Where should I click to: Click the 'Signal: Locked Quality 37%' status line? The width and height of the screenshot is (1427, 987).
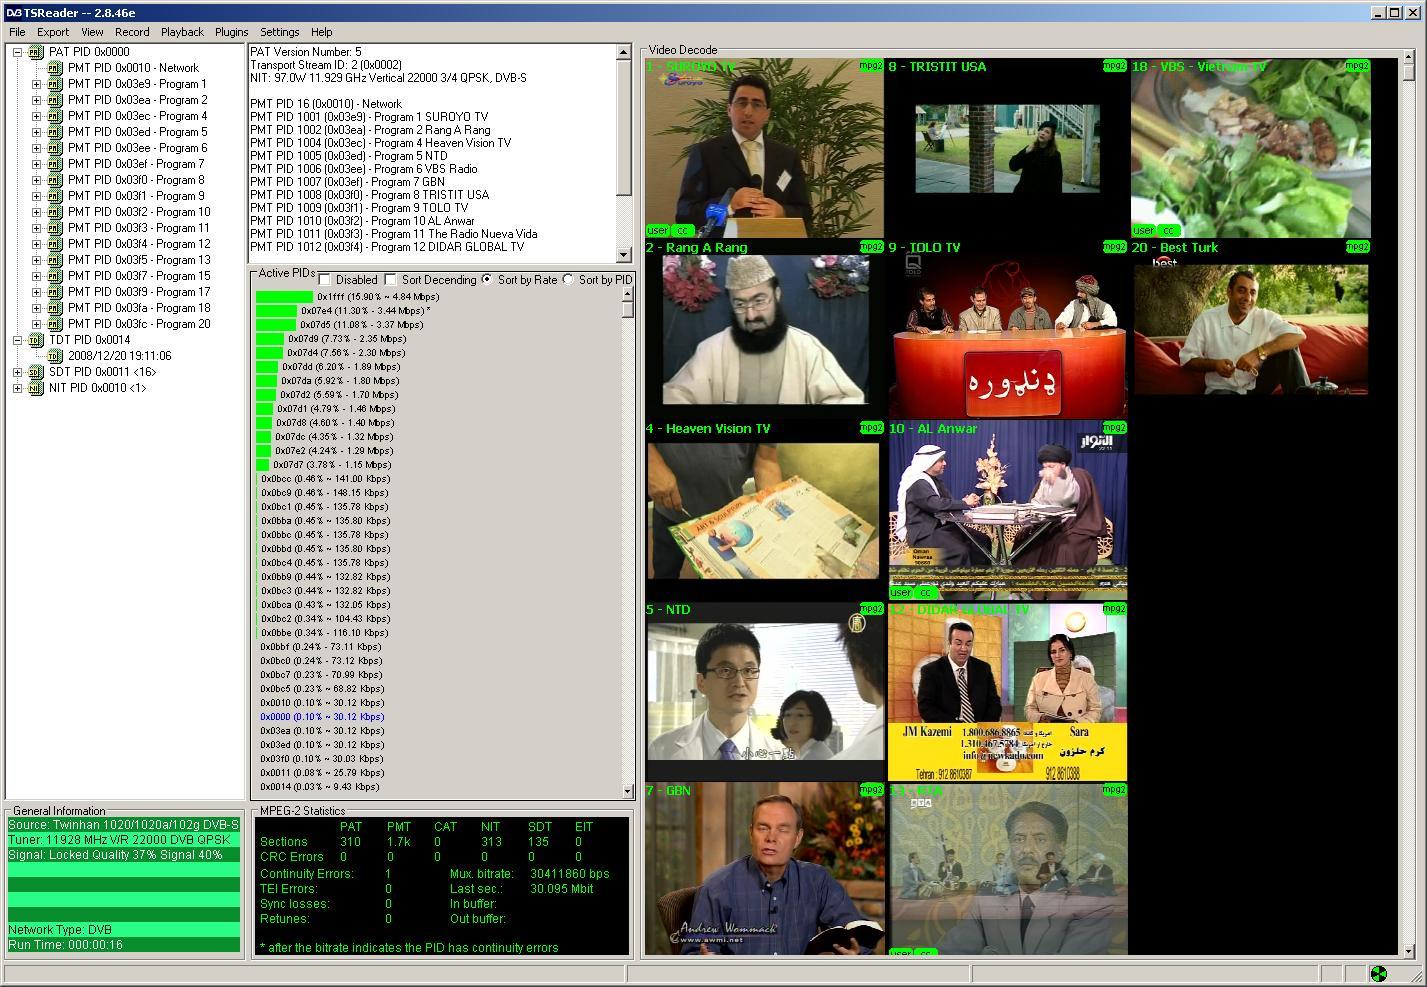click(124, 855)
